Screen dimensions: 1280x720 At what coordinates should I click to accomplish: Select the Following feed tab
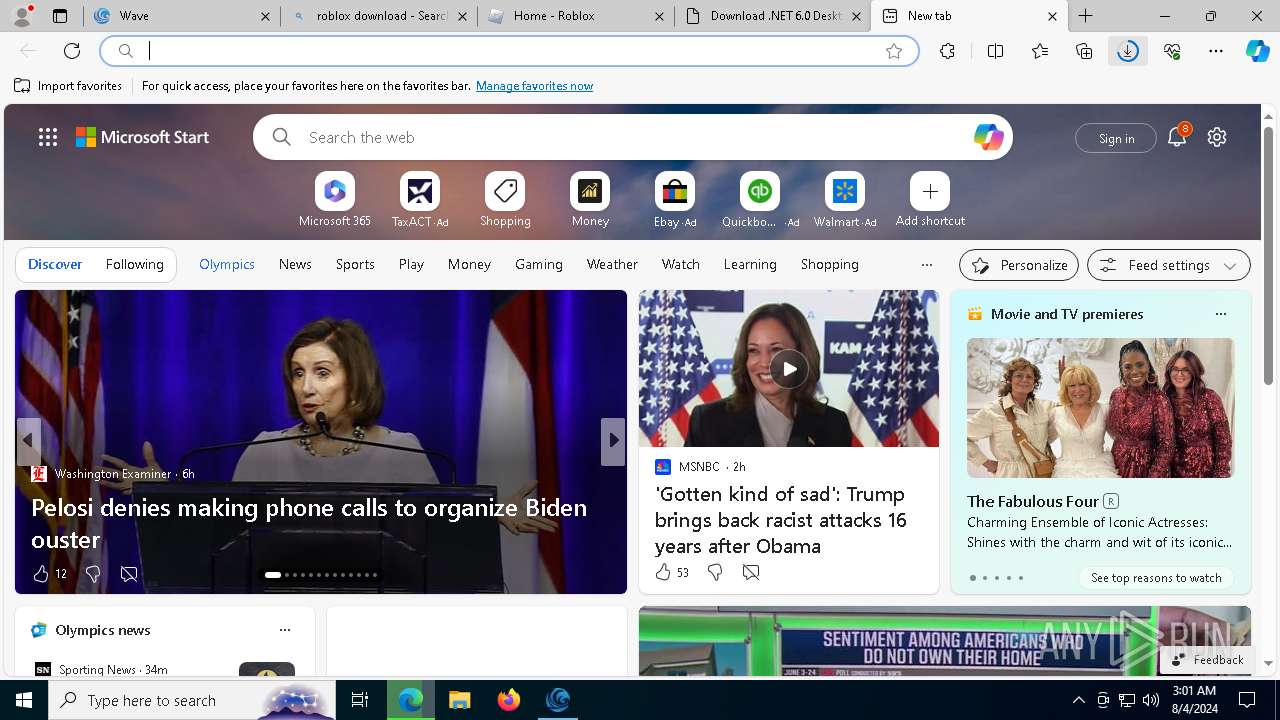[134, 264]
